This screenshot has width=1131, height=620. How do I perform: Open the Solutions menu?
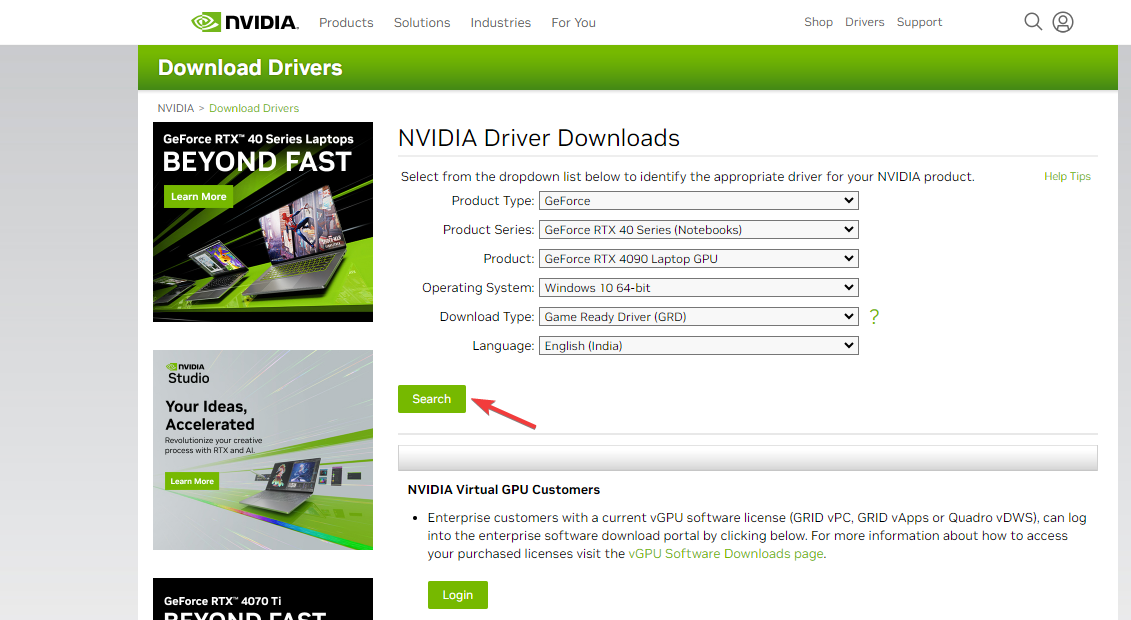click(x=422, y=22)
